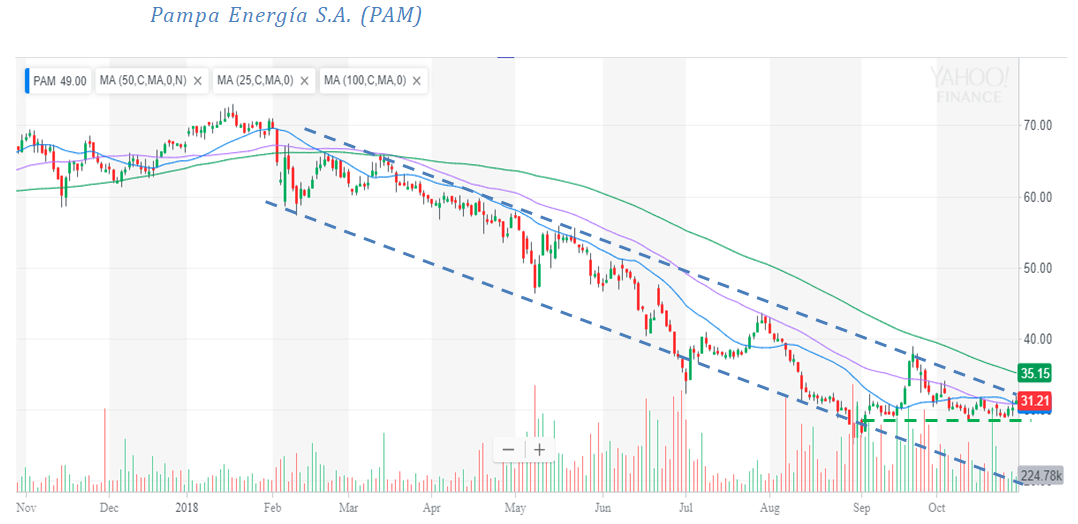Click the 60.00 price axis label
The image size is (1078, 524).
tap(1038, 197)
